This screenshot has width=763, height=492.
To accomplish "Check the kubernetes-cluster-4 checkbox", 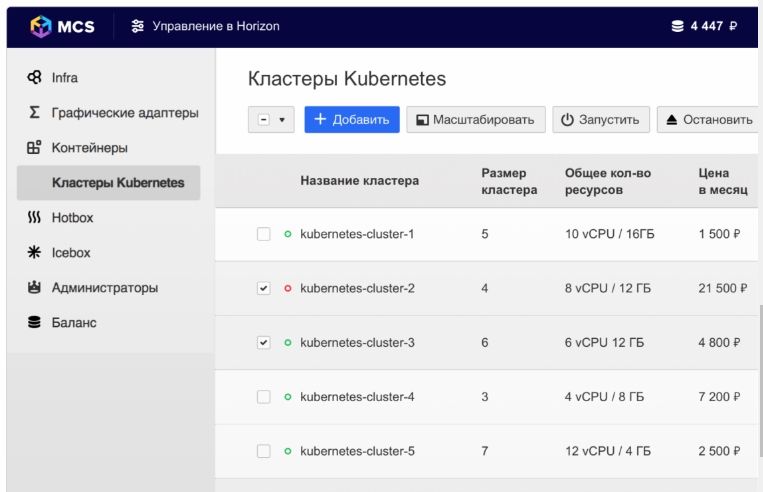I will [263, 397].
